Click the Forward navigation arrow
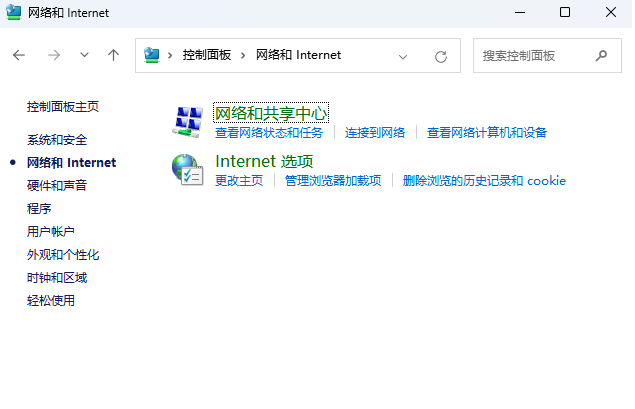Screen dimensions: 635x409 click(x=53, y=55)
